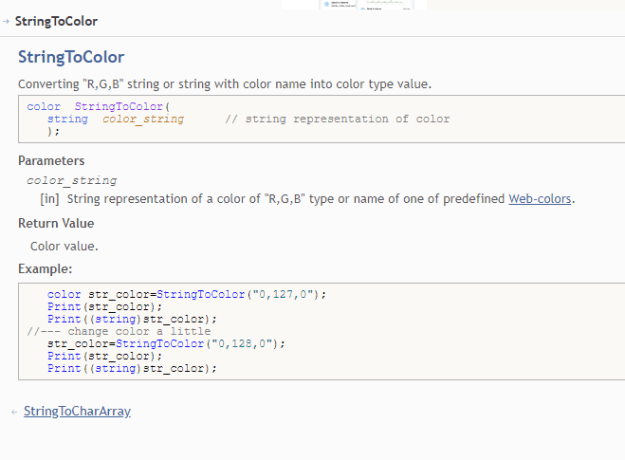Click the '//--- change color a little' comment
Screen dimensions: 625x460
click(119, 331)
